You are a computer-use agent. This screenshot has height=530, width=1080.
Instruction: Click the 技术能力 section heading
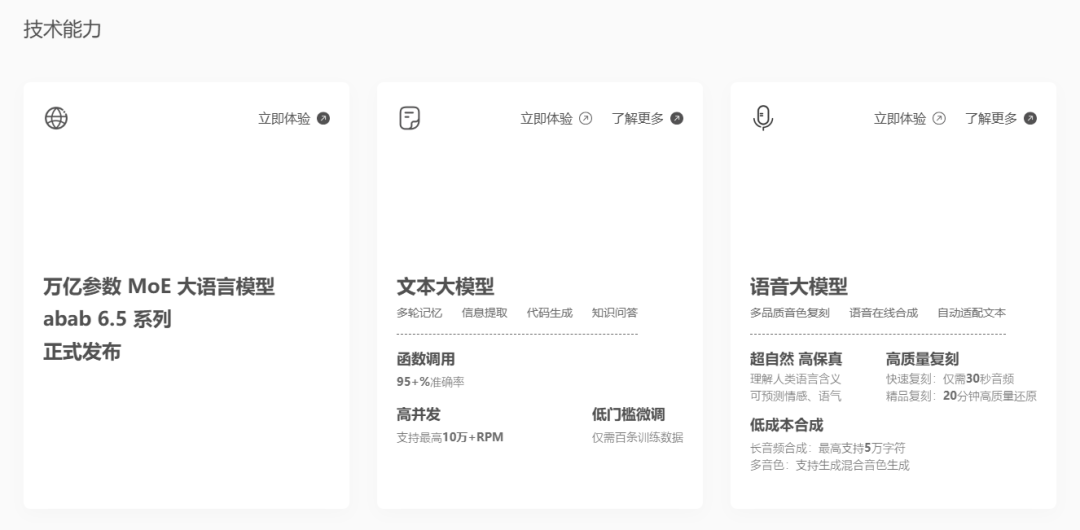tap(62, 30)
